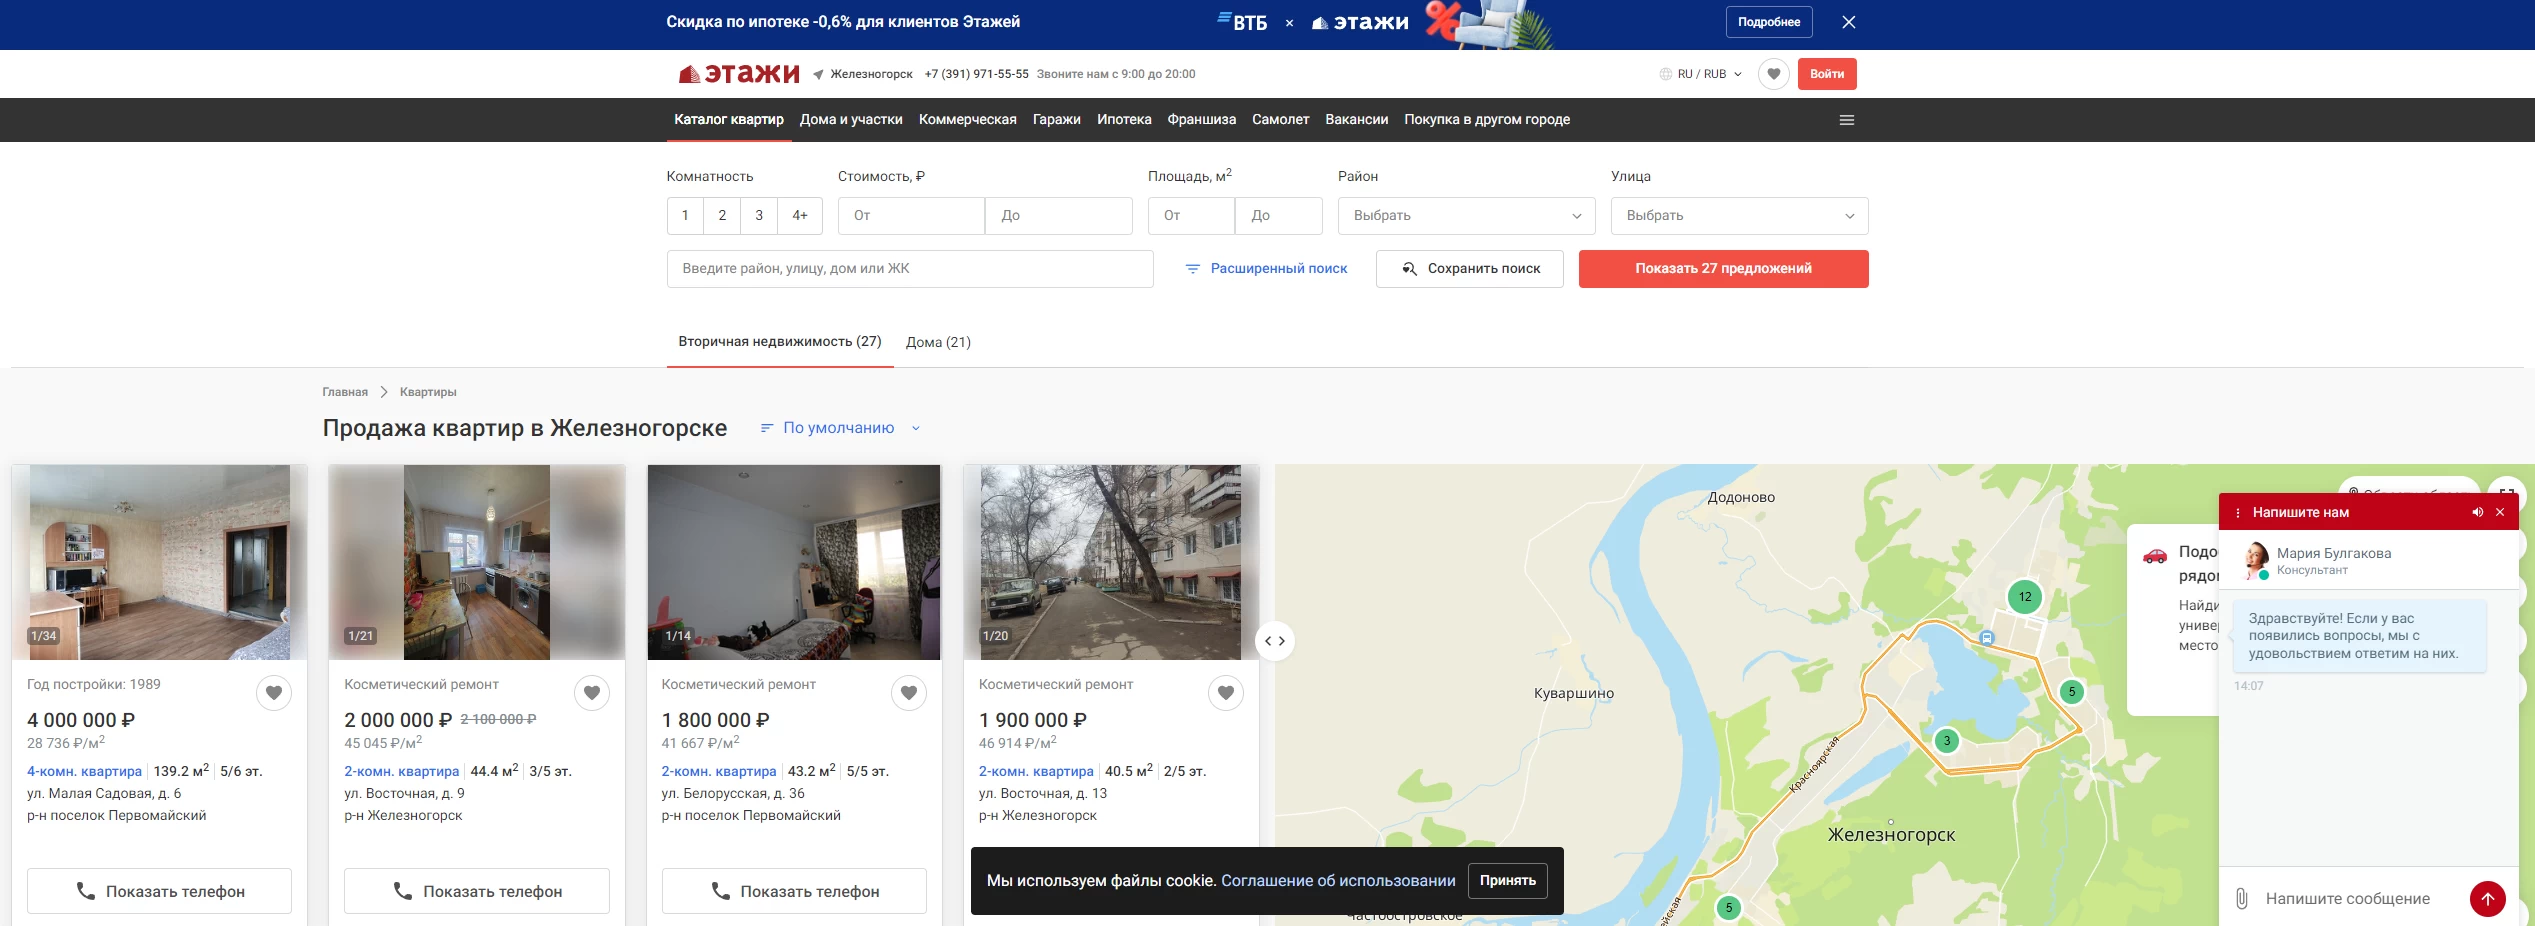Click the map cluster marker 5 east of the lake

point(2072,691)
